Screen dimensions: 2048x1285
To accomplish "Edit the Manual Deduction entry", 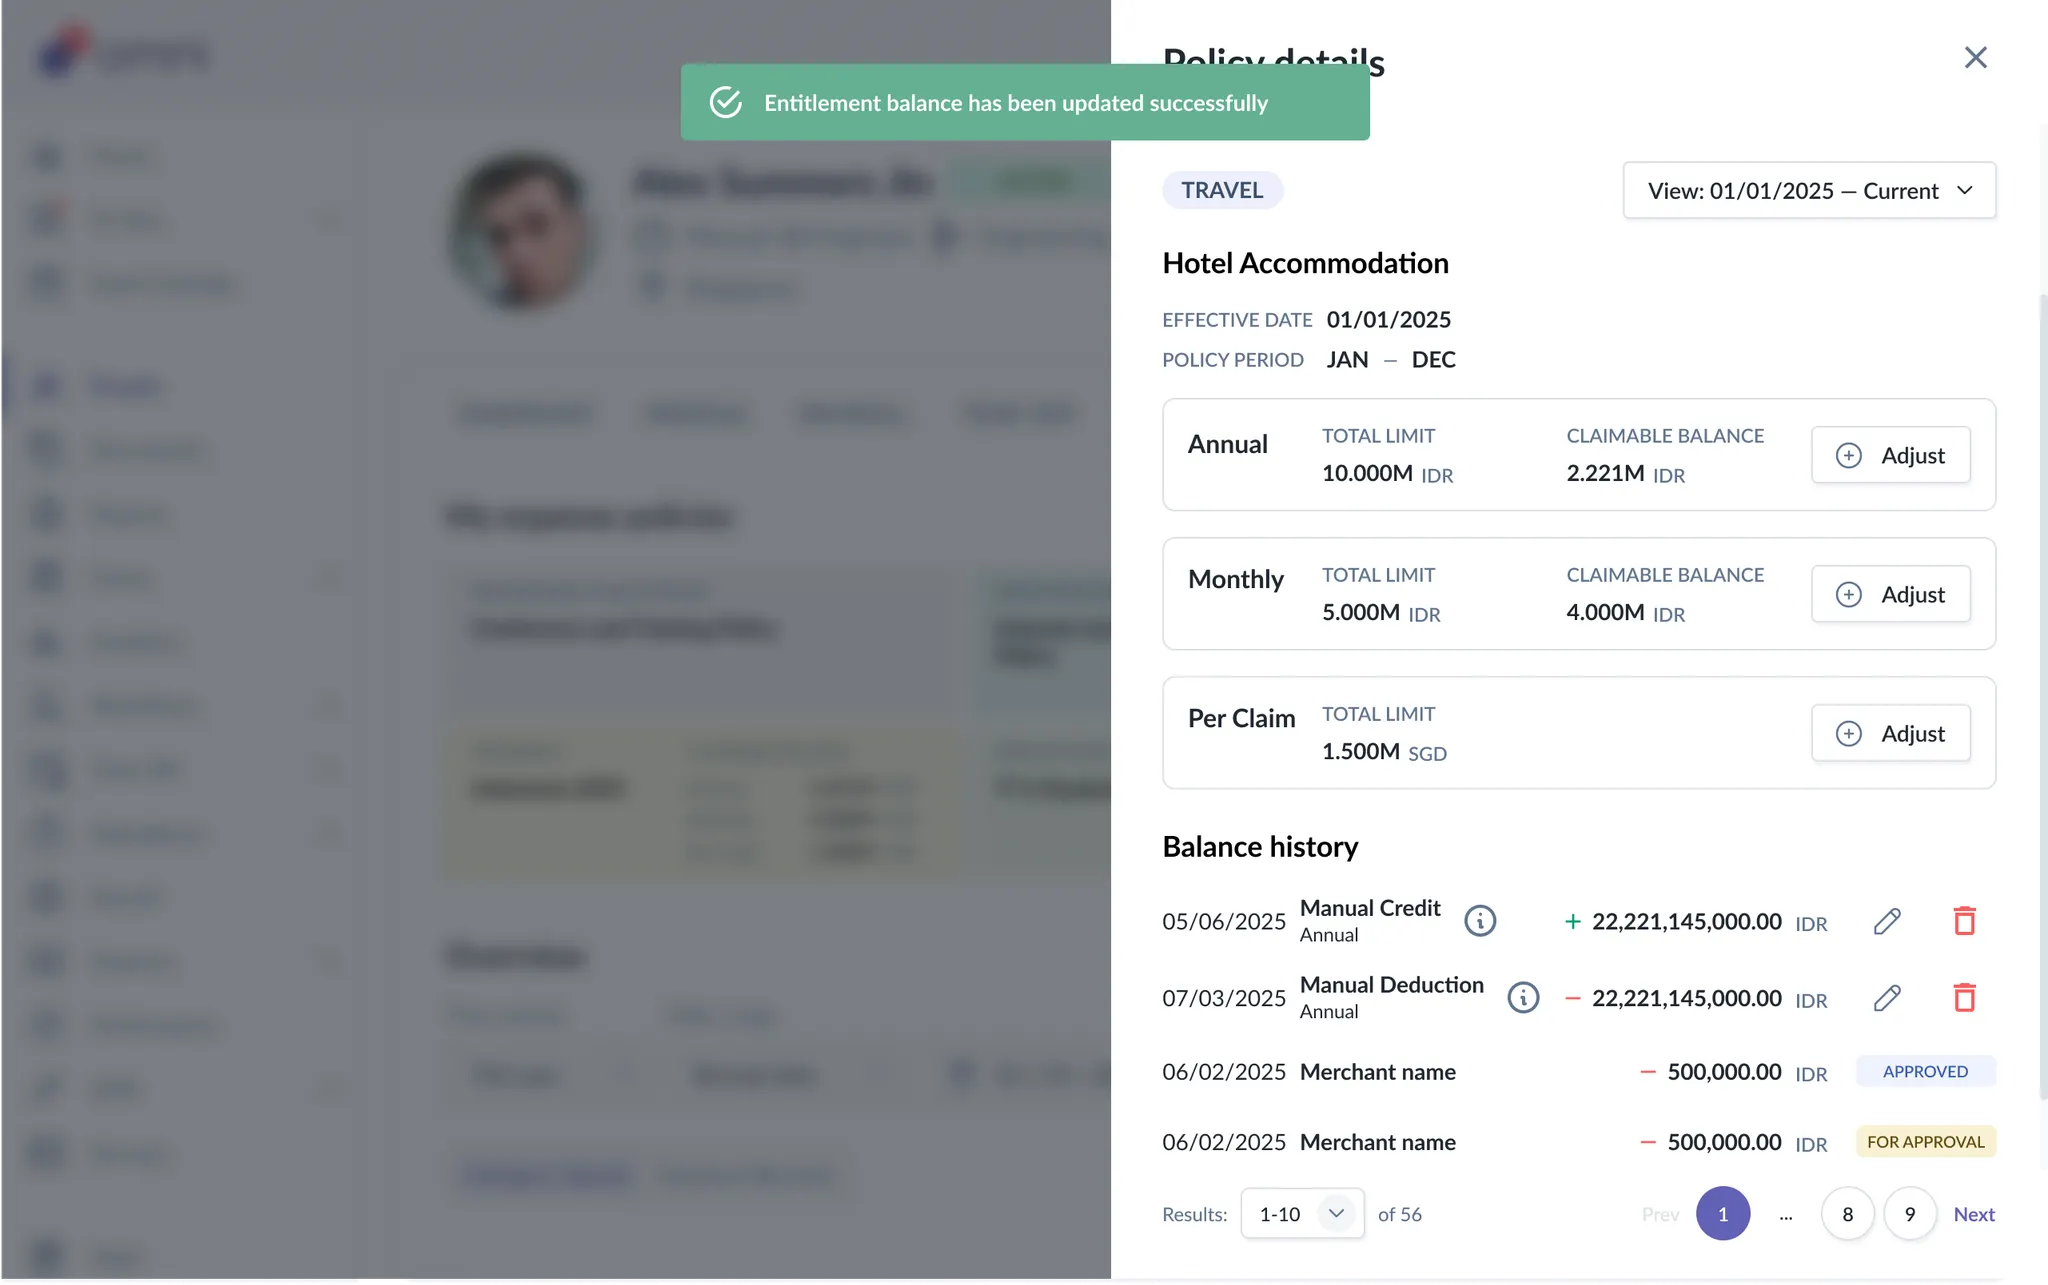I will pos(1886,998).
